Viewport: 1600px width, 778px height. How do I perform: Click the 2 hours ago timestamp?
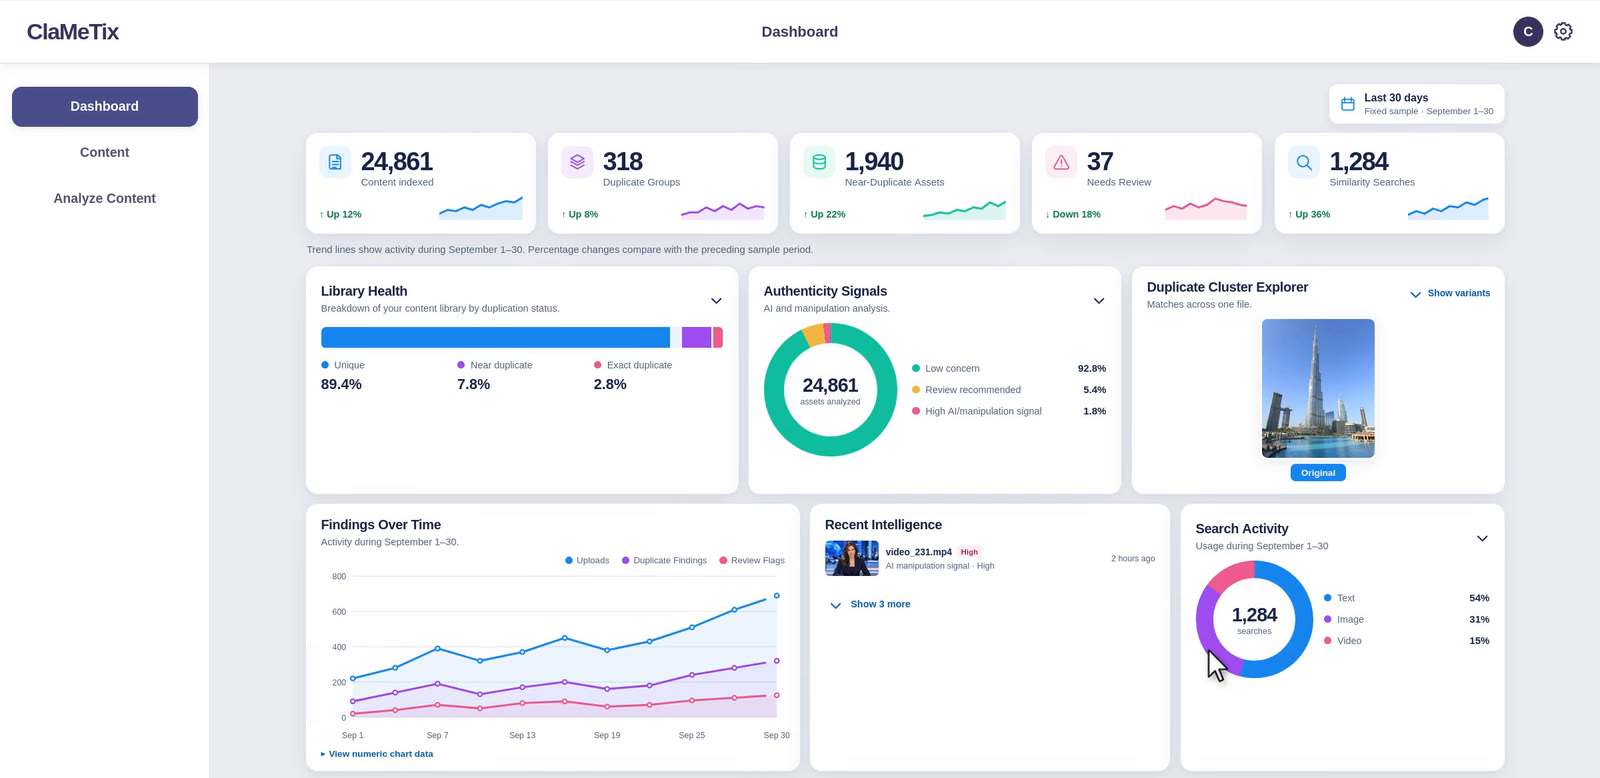(1133, 559)
